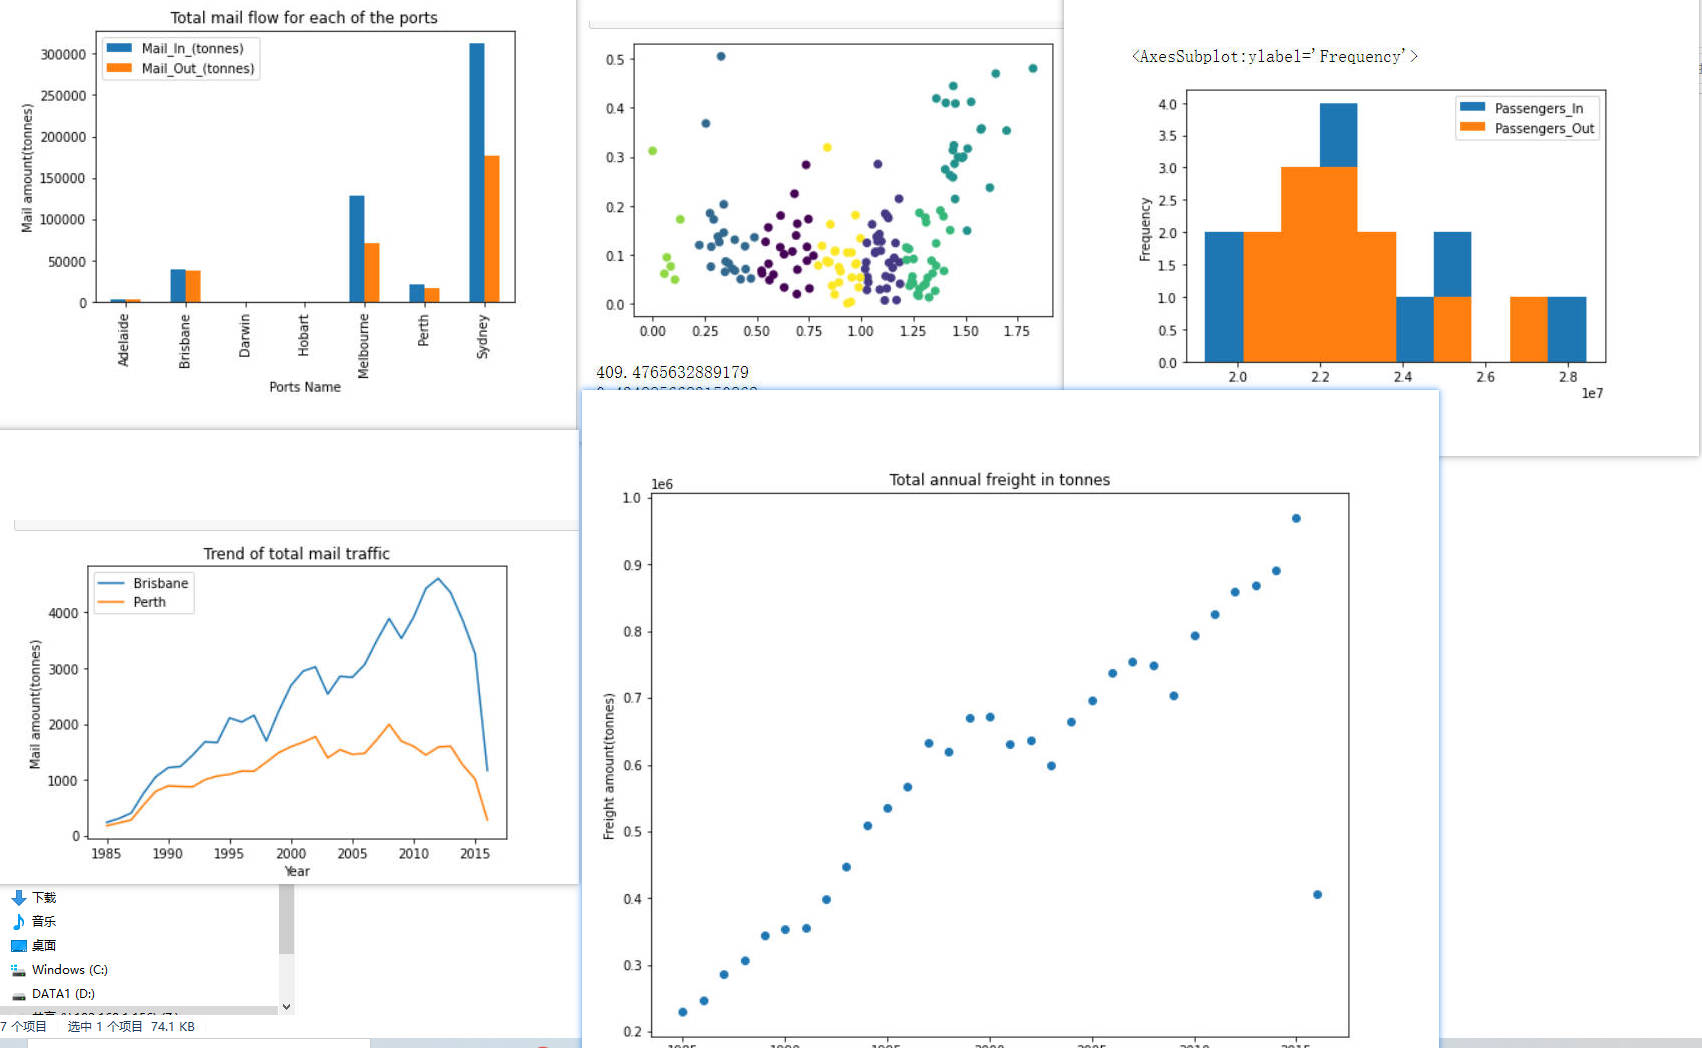The height and width of the screenshot is (1048, 1702).
Task: Click the blue download arrow icon for 下载
Action: 18,898
